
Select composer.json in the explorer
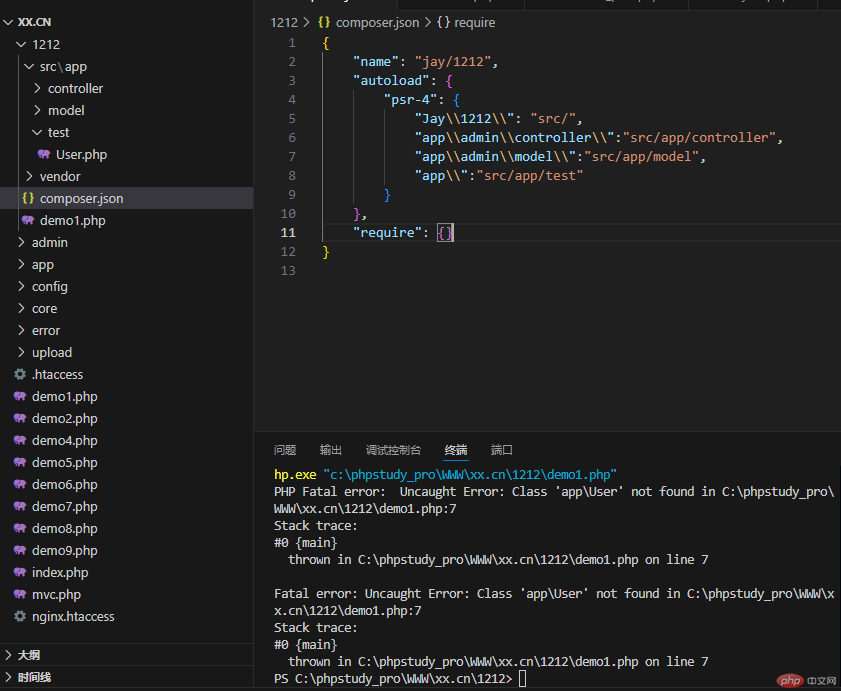(x=127, y=198)
